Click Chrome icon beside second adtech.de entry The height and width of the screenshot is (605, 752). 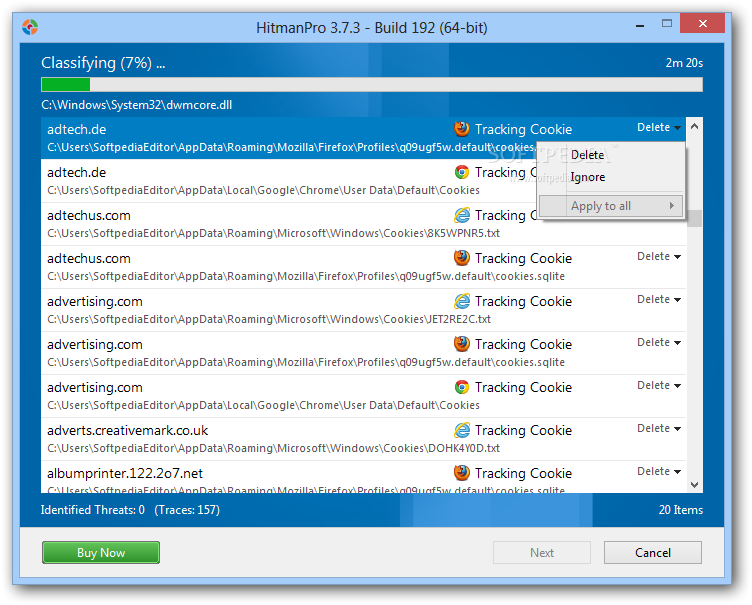[461, 172]
